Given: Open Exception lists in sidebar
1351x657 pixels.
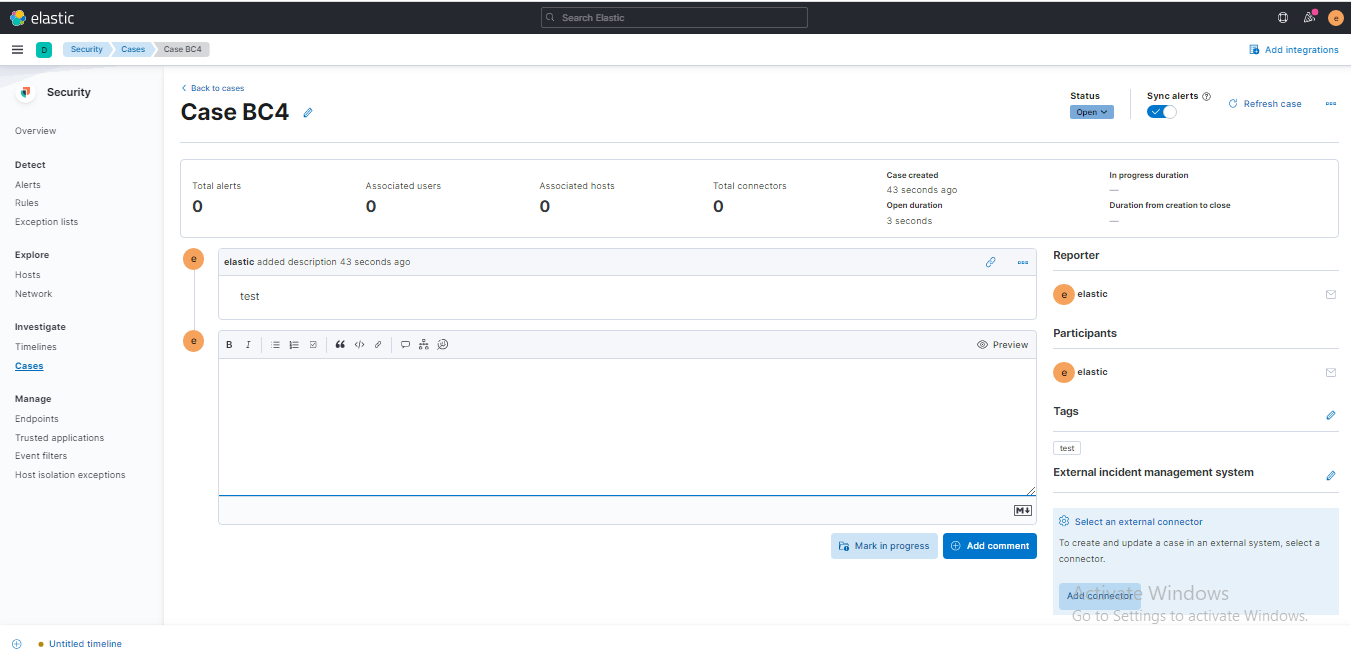Looking at the screenshot, I should click(x=46, y=222).
